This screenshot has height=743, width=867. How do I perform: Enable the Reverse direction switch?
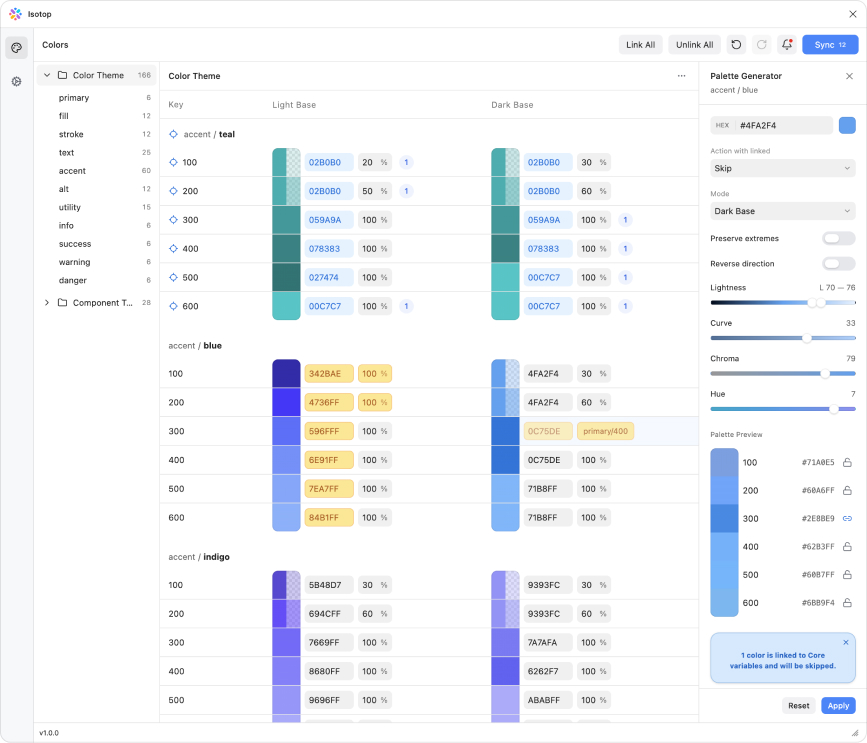coord(838,264)
